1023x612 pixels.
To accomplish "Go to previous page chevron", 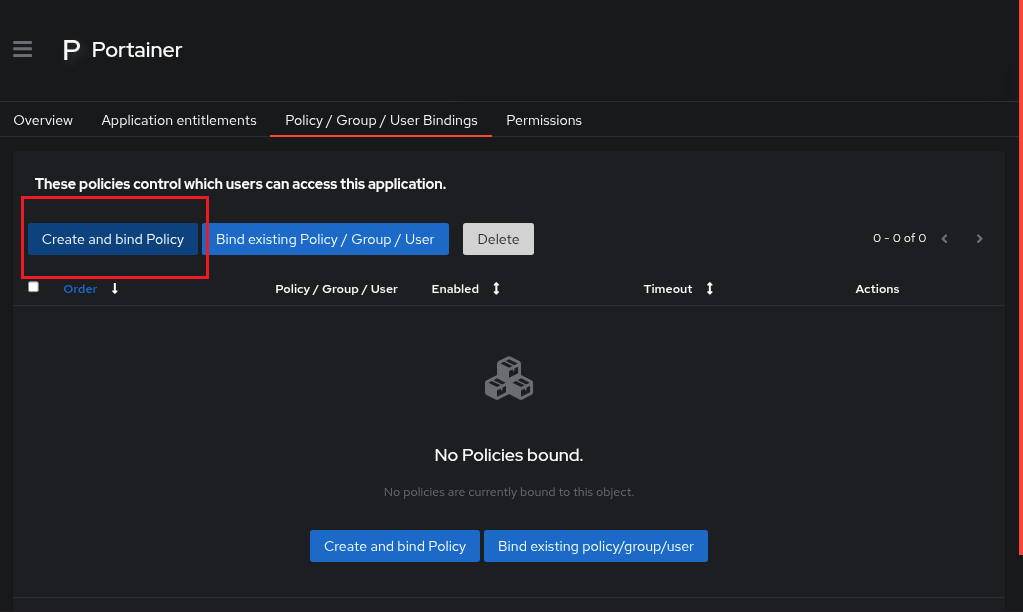I will (944, 239).
